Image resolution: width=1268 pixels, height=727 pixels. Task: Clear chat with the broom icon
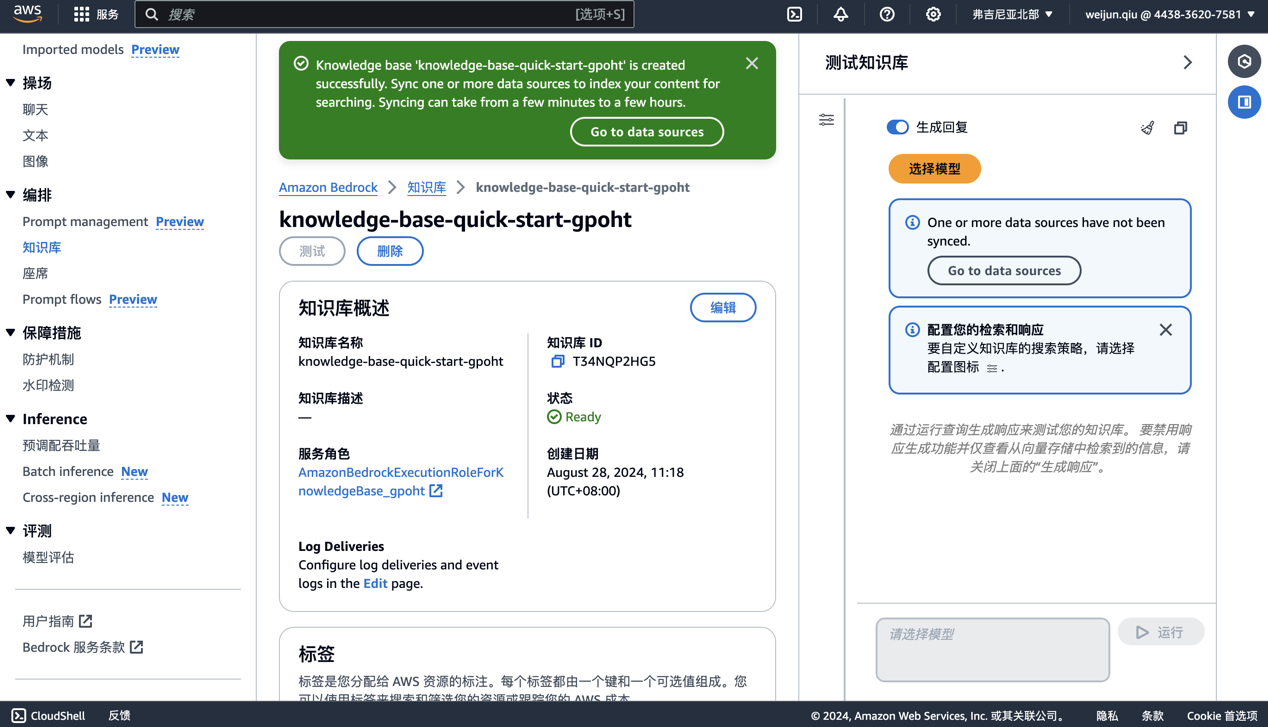1147,128
